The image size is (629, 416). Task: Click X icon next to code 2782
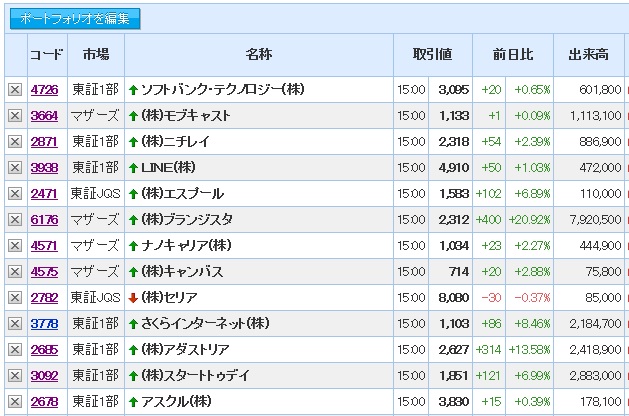coord(15,298)
